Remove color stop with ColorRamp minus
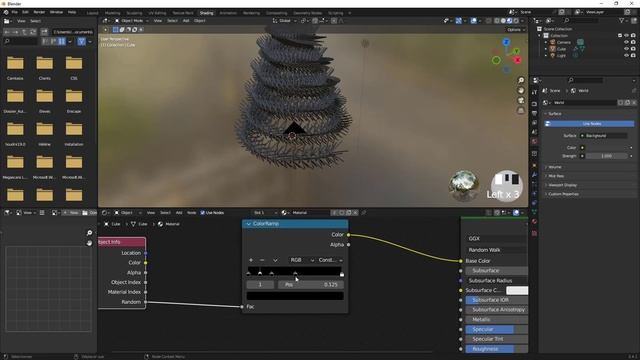 point(262,260)
